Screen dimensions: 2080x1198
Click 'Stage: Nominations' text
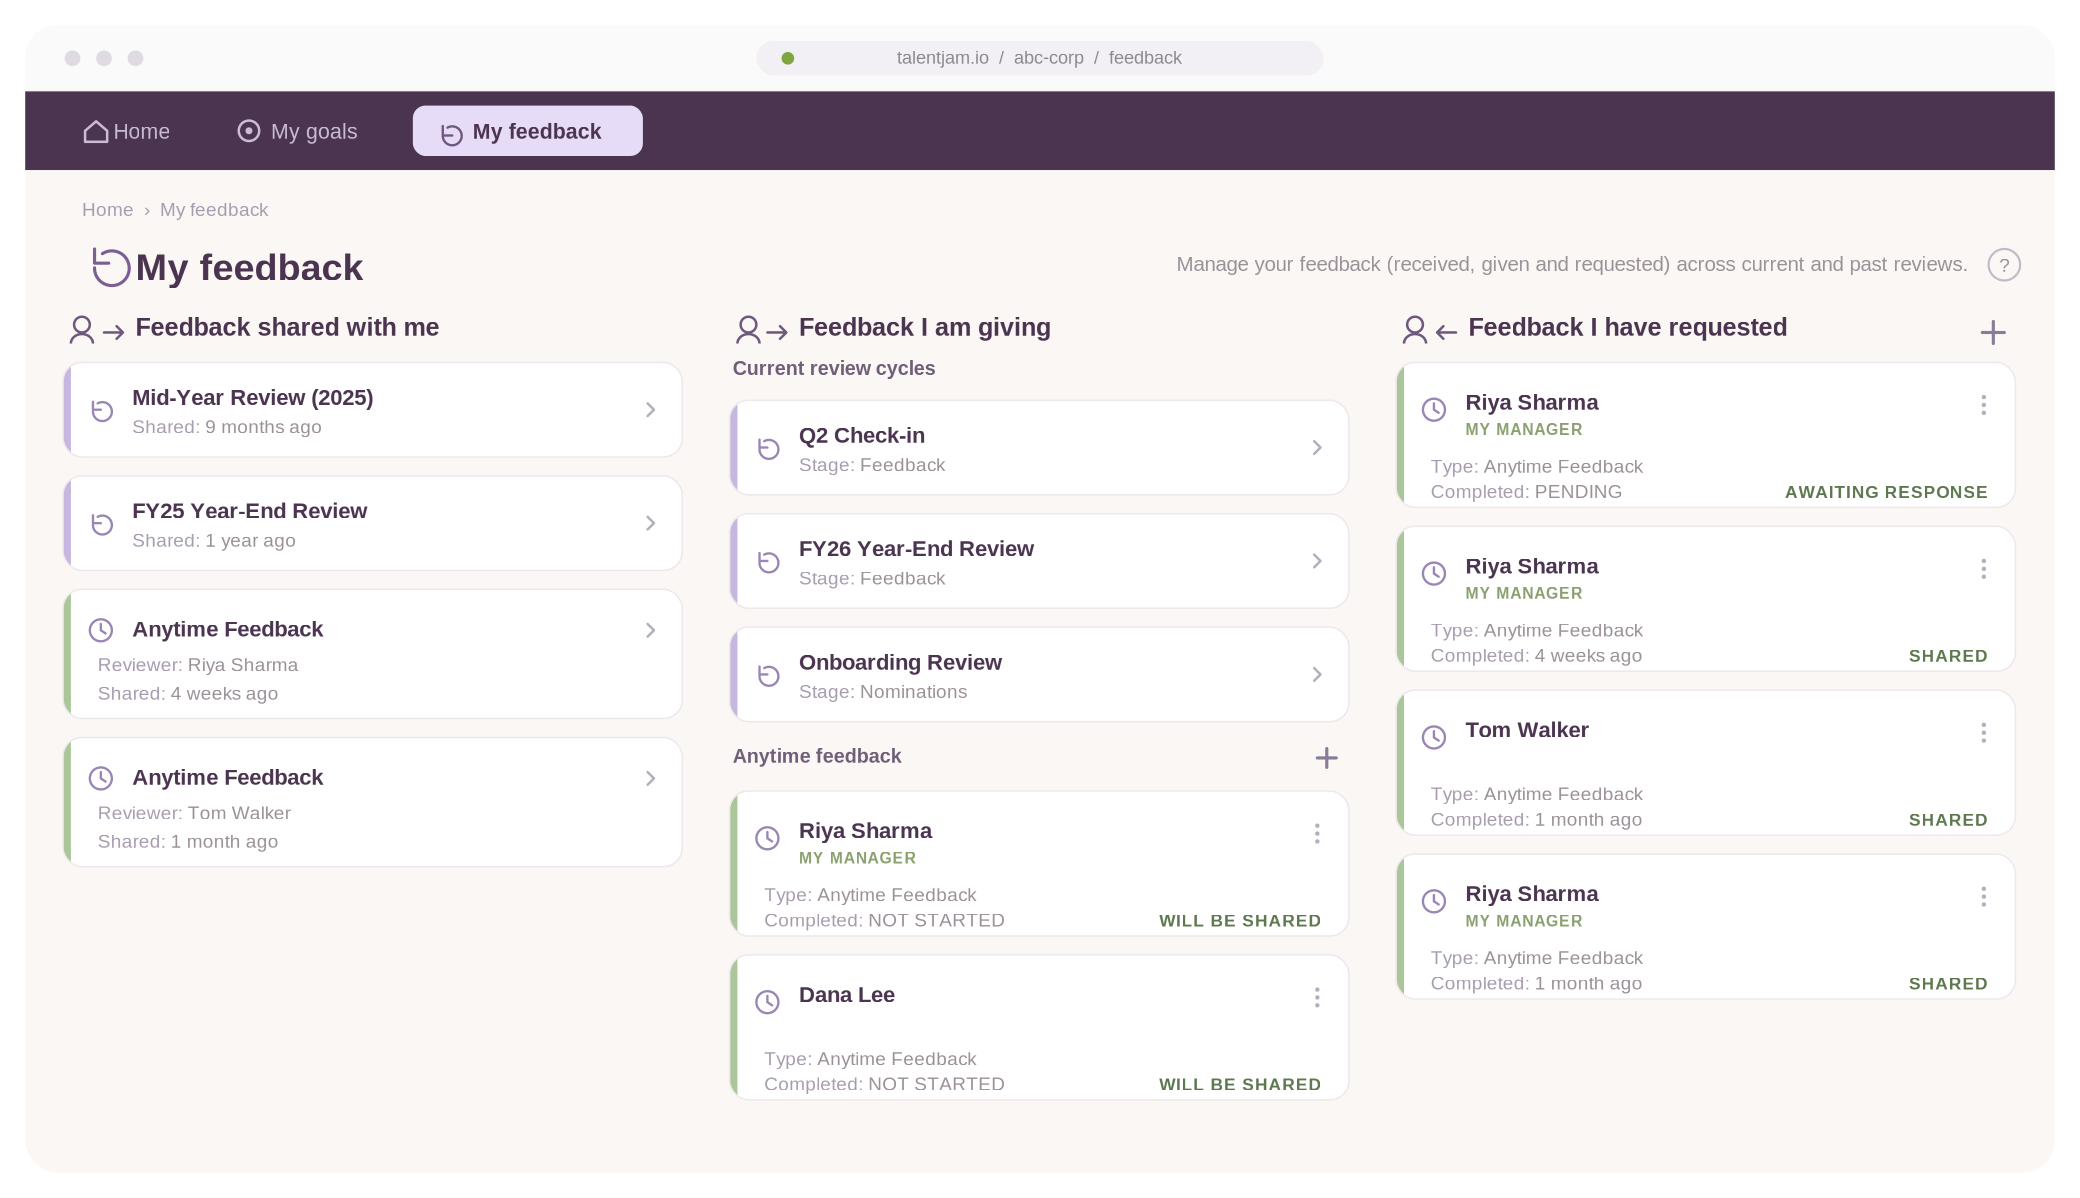[883, 692]
